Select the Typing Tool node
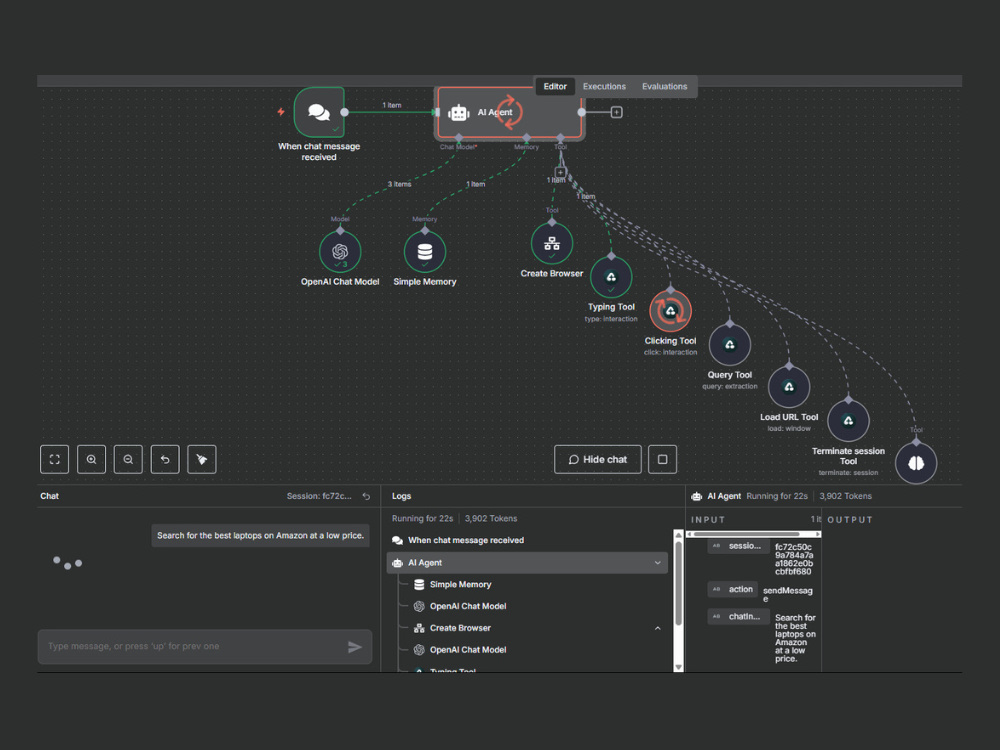Screen dimensions: 1000x750 point(611,277)
